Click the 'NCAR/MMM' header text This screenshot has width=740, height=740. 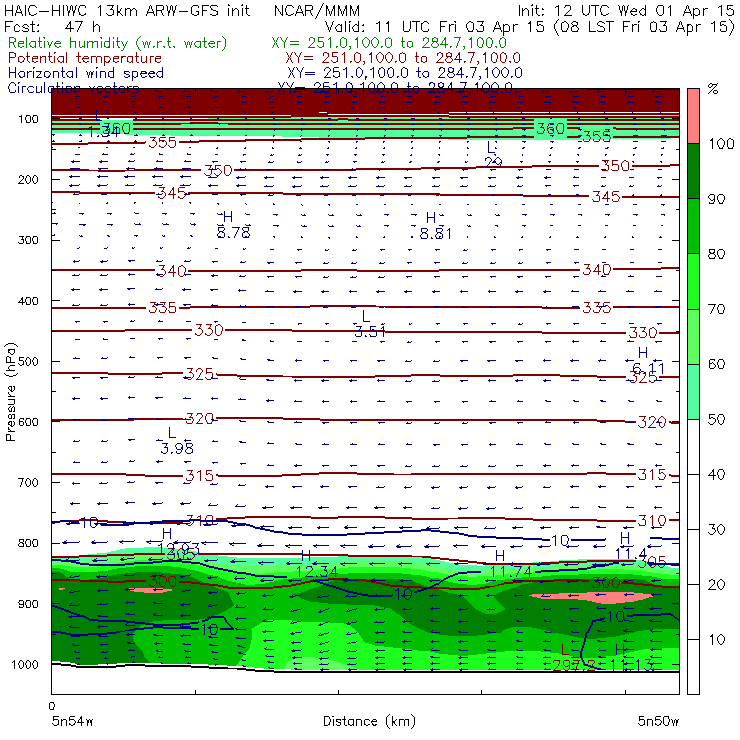coord(317,10)
